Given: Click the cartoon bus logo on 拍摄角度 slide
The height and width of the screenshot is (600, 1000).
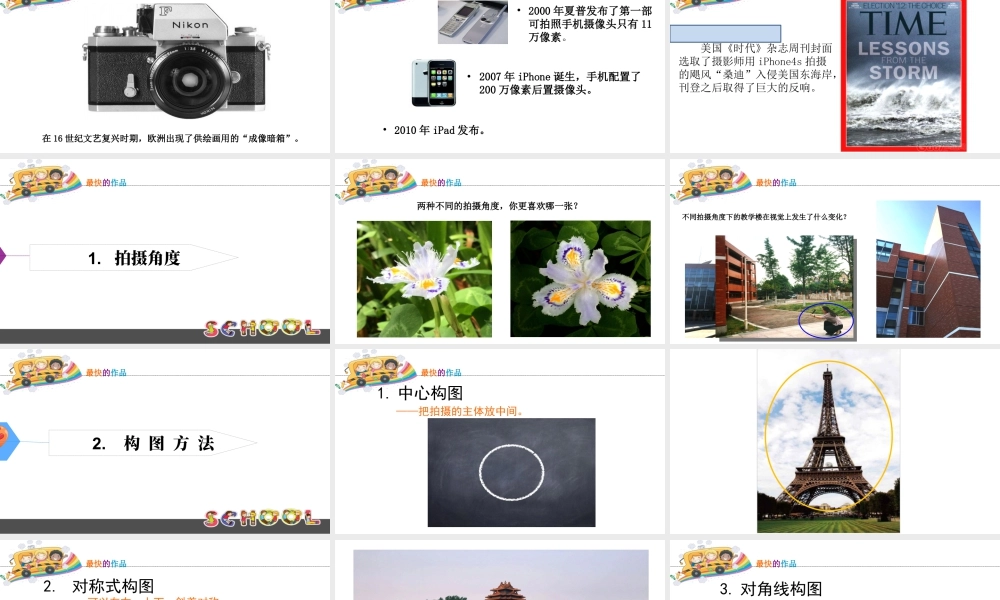Looking at the screenshot, I should coord(40,184).
